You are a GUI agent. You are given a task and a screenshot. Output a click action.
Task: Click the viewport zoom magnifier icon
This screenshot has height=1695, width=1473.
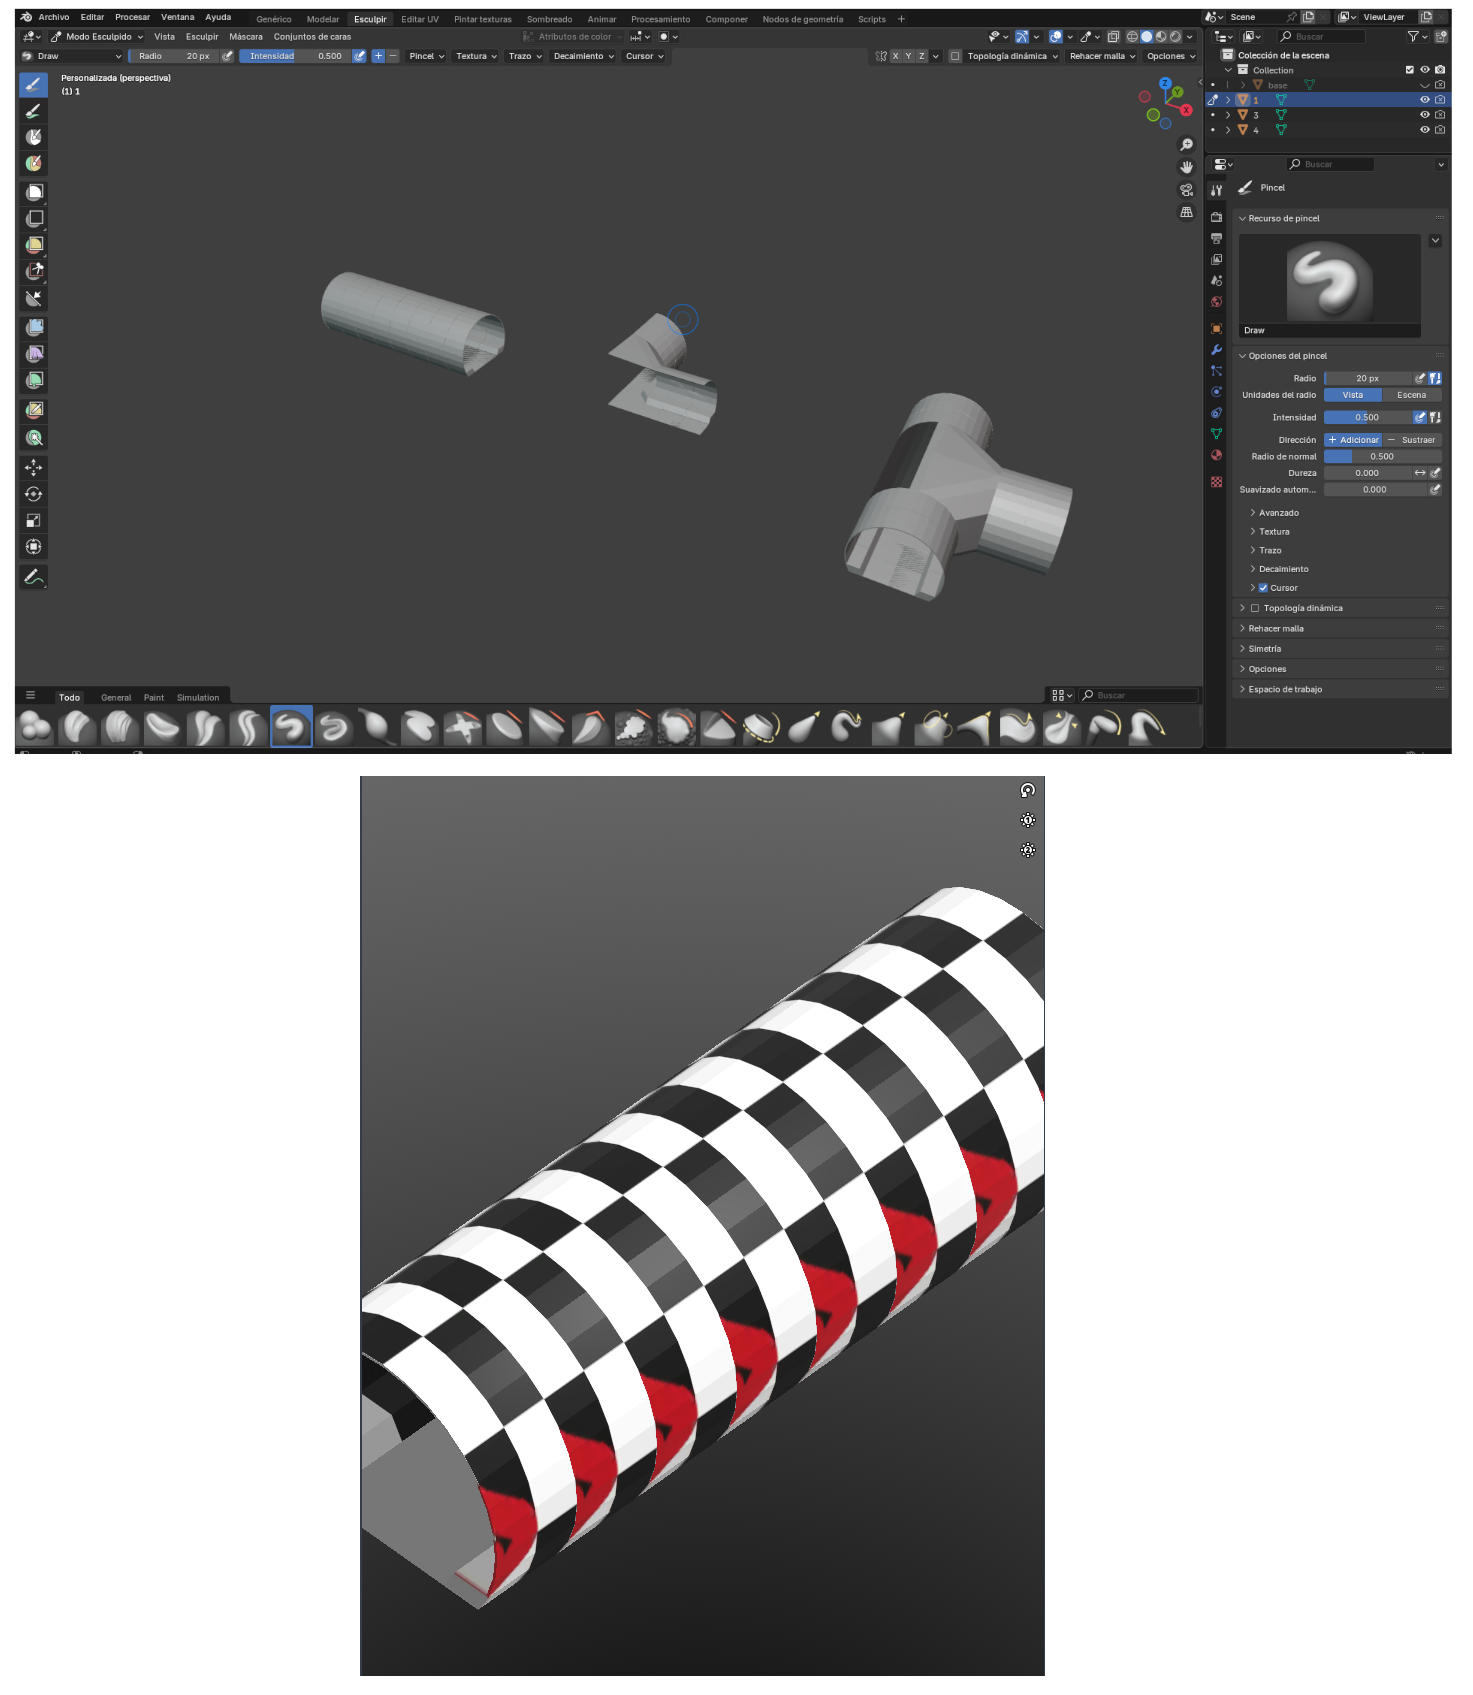point(1186,145)
